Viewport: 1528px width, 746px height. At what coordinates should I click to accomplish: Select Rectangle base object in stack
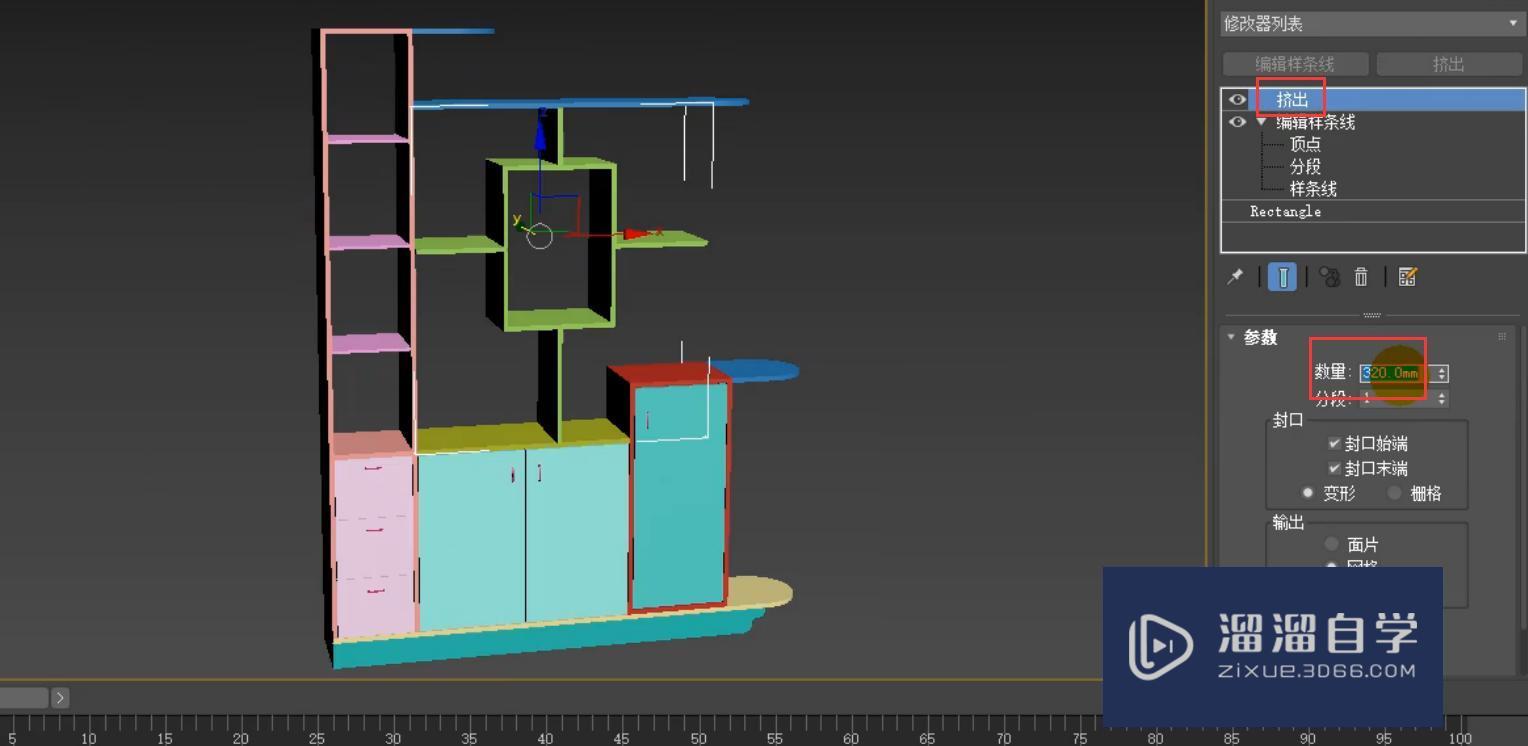(x=1285, y=211)
